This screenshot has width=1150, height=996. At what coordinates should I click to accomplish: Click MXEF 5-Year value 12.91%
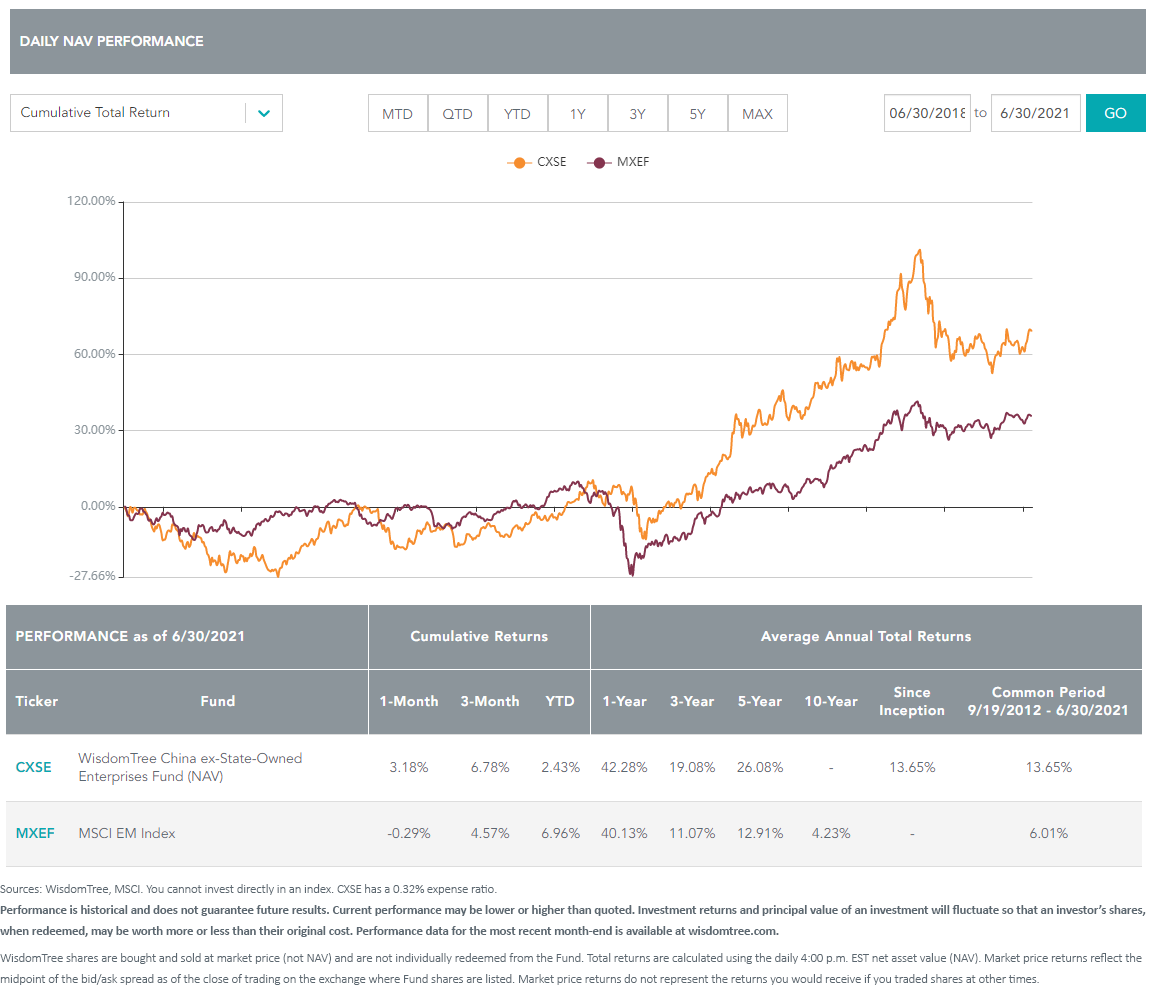pos(760,833)
